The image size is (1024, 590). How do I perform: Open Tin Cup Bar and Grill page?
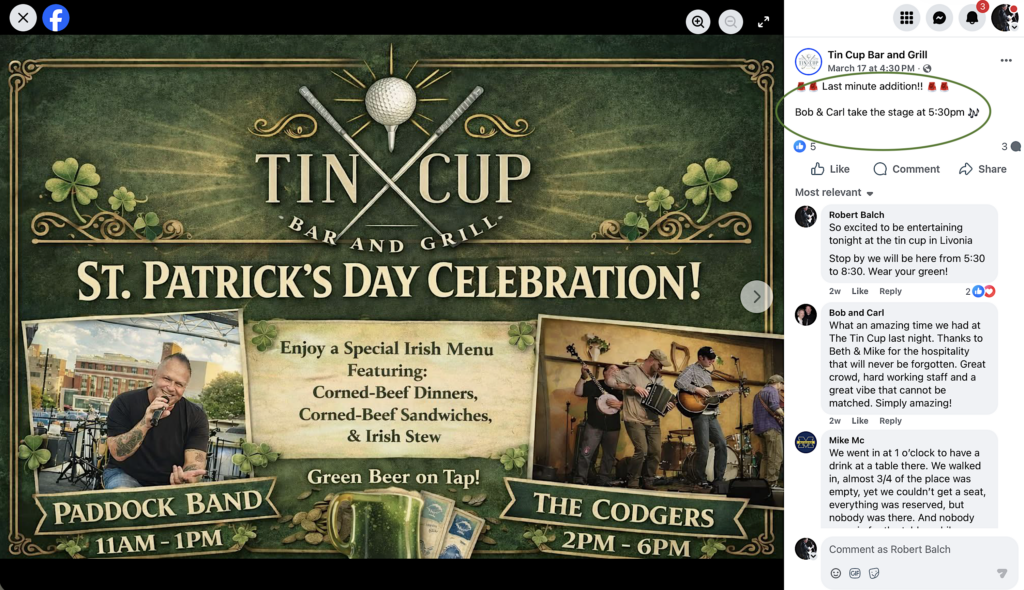click(877, 55)
